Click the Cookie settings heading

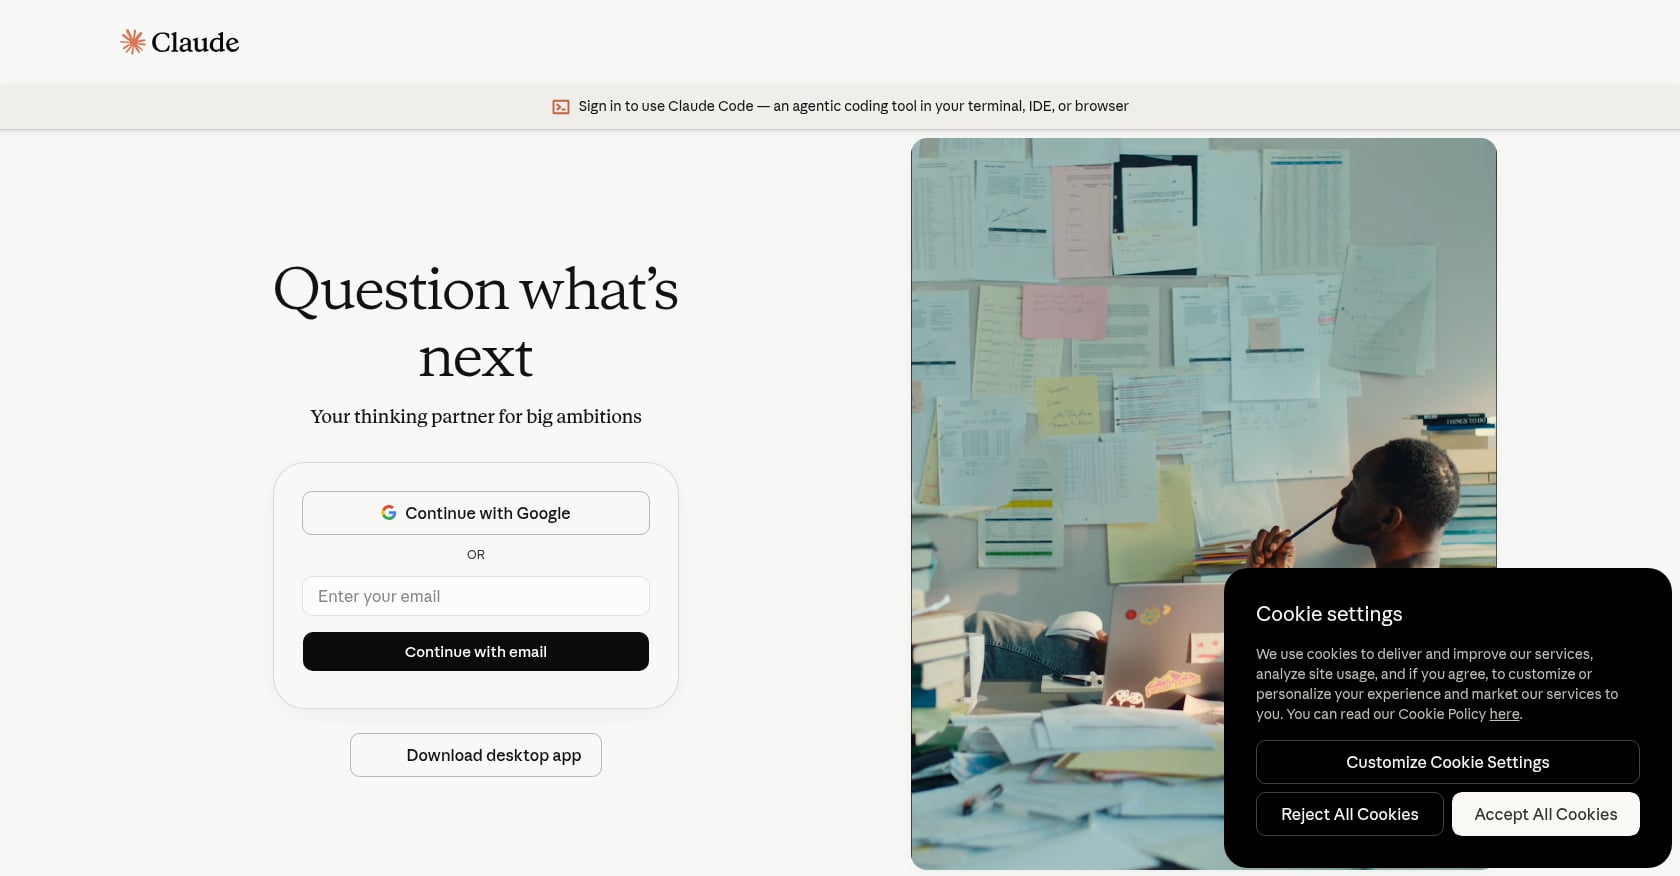pos(1329,614)
